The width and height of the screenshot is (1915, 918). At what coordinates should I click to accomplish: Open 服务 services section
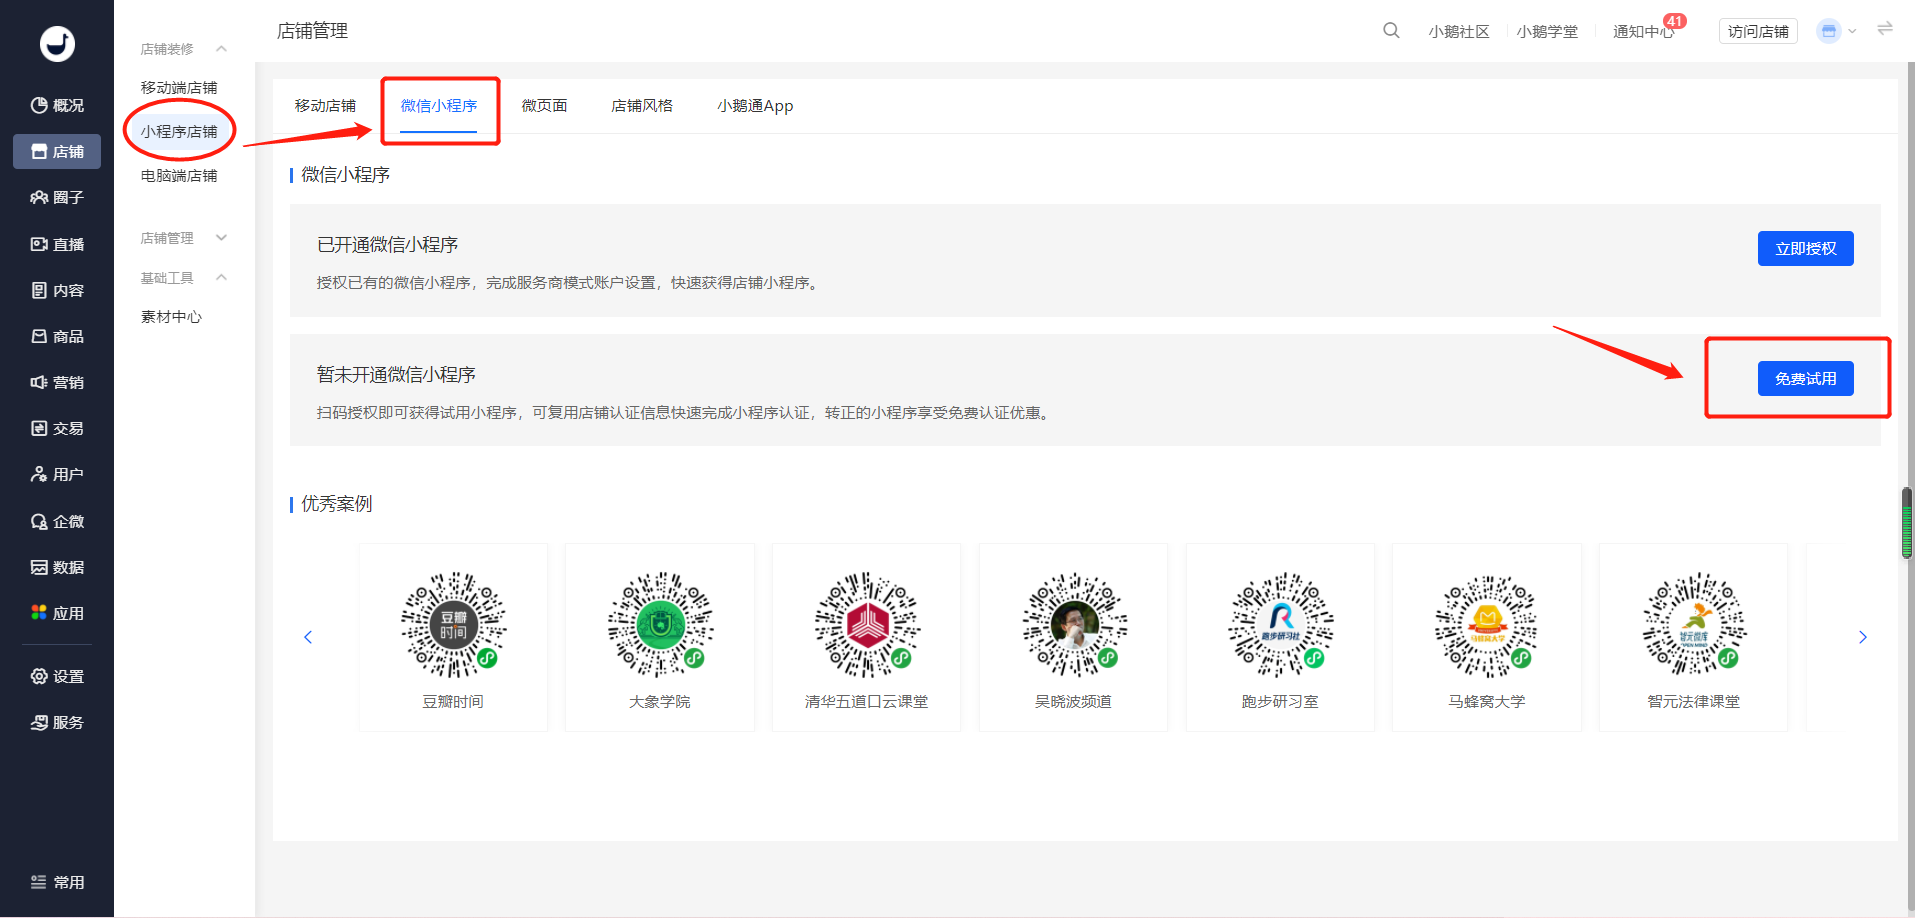click(x=57, y=722)
